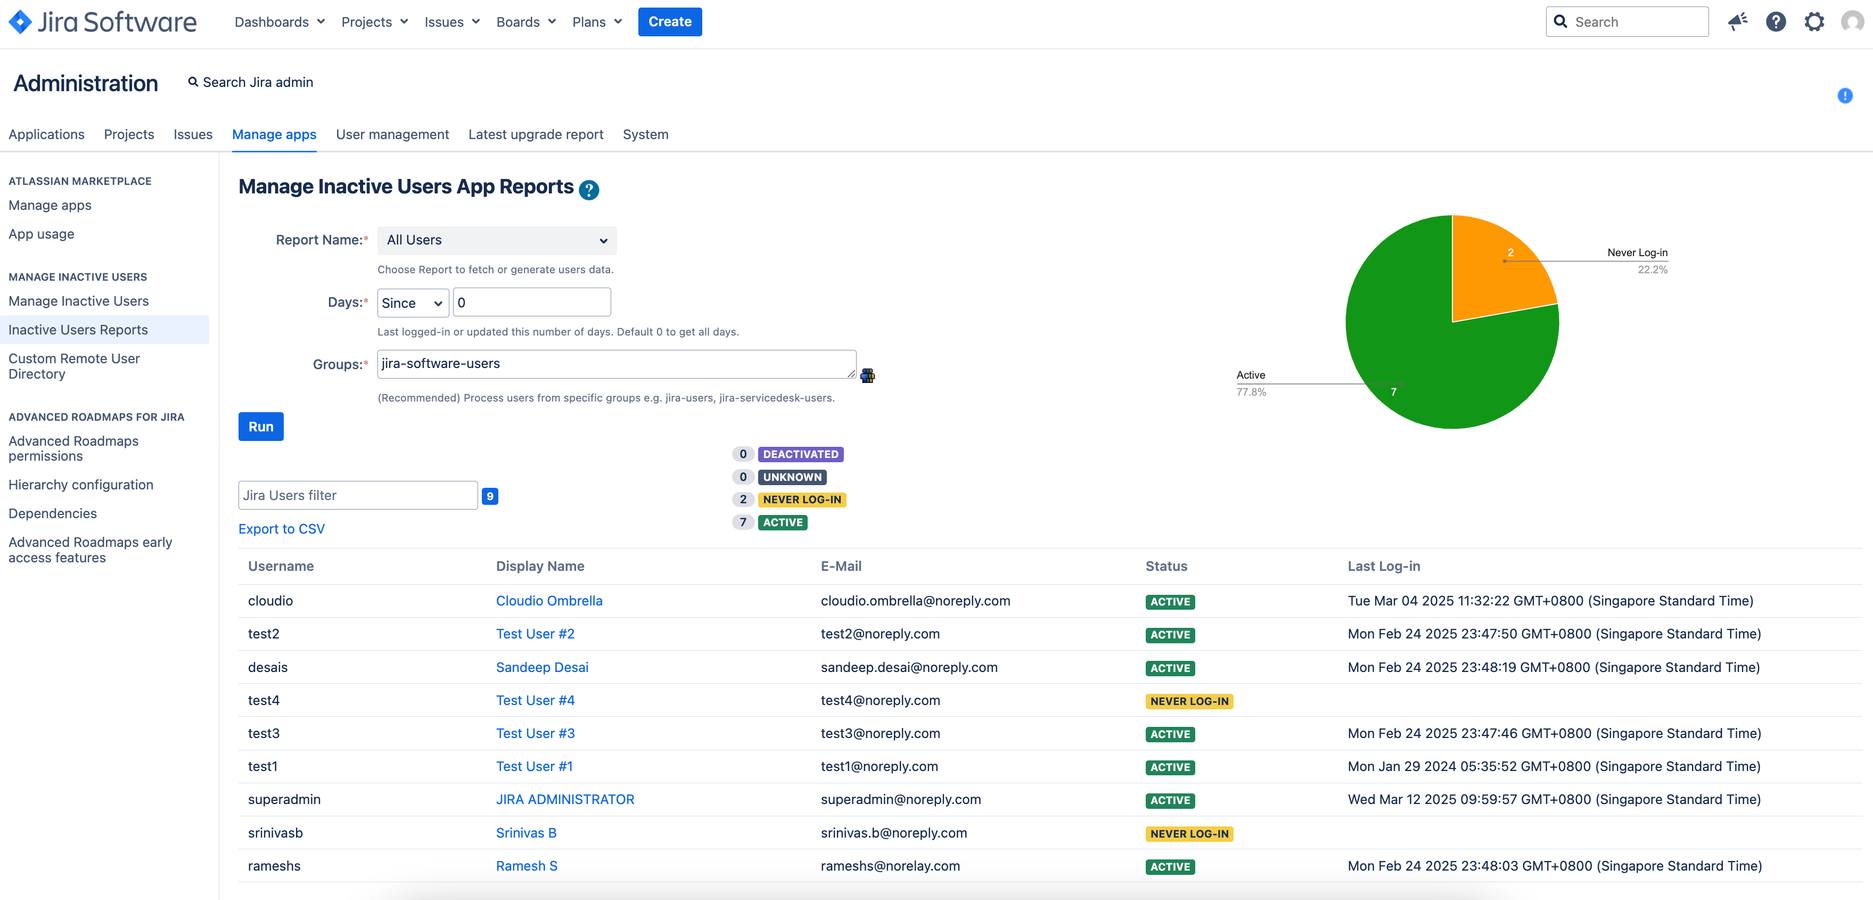Click the NEVER LOG-IN summary badge with count 2

(x=802, y=500)
